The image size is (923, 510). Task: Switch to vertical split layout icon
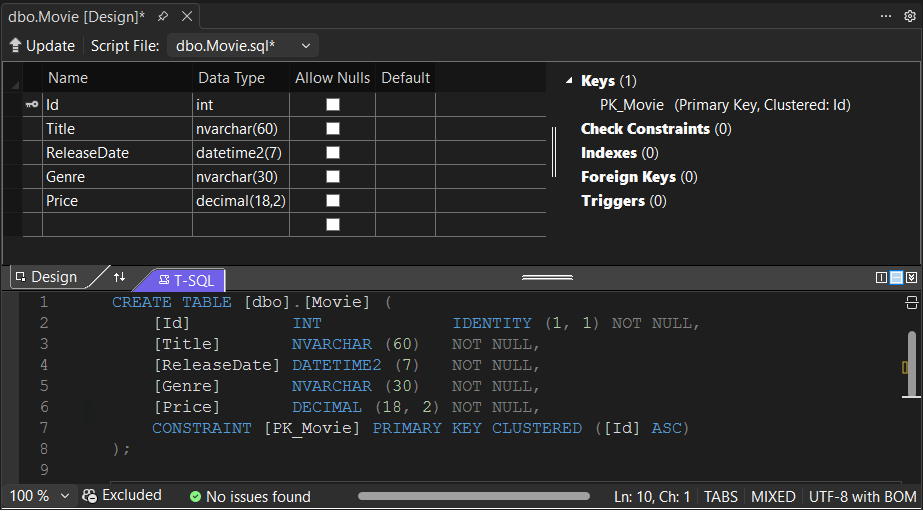tap(881, 277)
